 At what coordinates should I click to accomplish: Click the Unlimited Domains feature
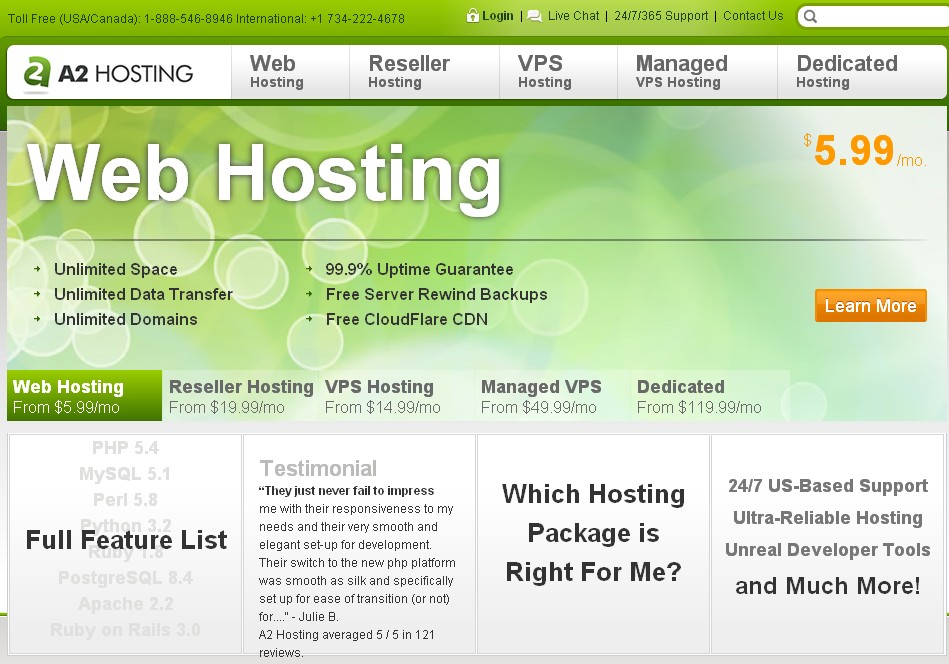click(126, 319)
